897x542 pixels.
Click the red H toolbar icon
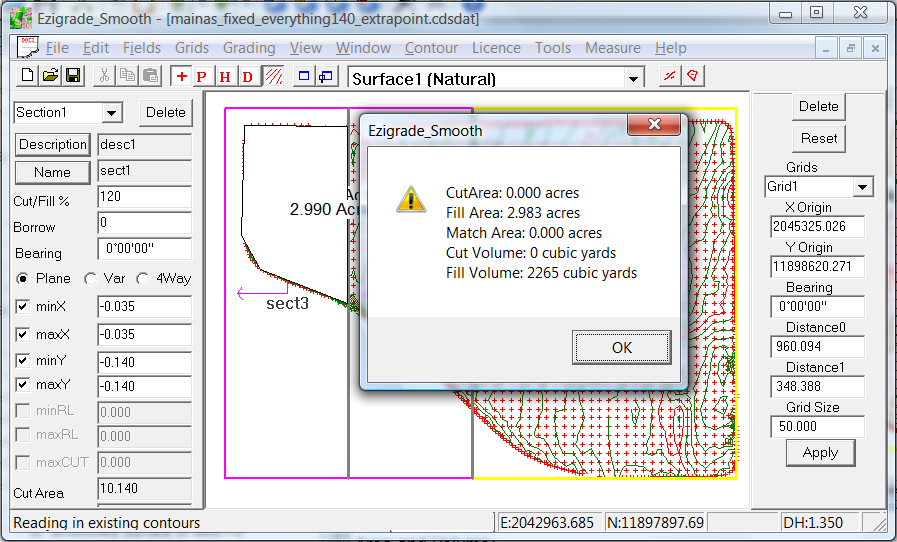click(x=225, y=77)
